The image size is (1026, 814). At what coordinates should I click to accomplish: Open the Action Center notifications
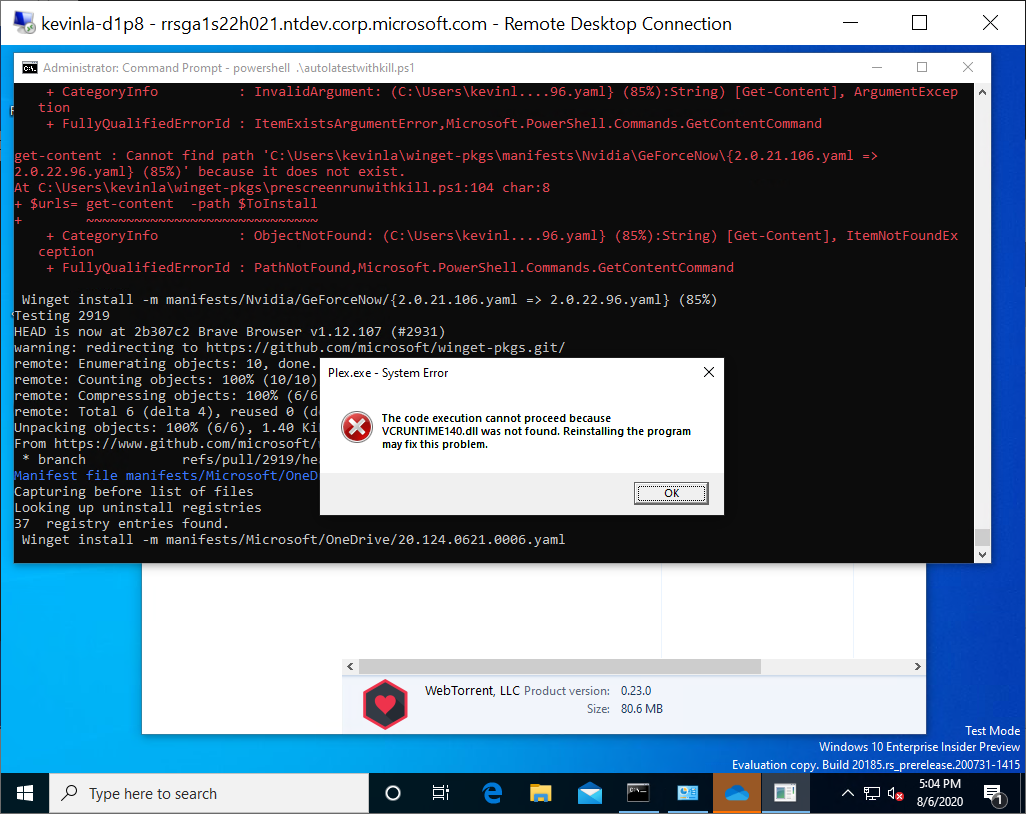click(x=995, y=794)
